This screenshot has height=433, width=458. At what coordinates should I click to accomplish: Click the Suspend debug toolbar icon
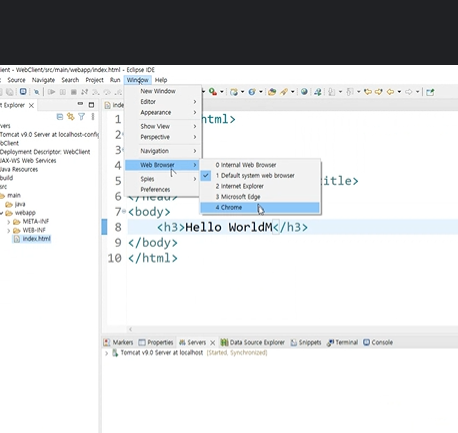(x=63, y=92)
